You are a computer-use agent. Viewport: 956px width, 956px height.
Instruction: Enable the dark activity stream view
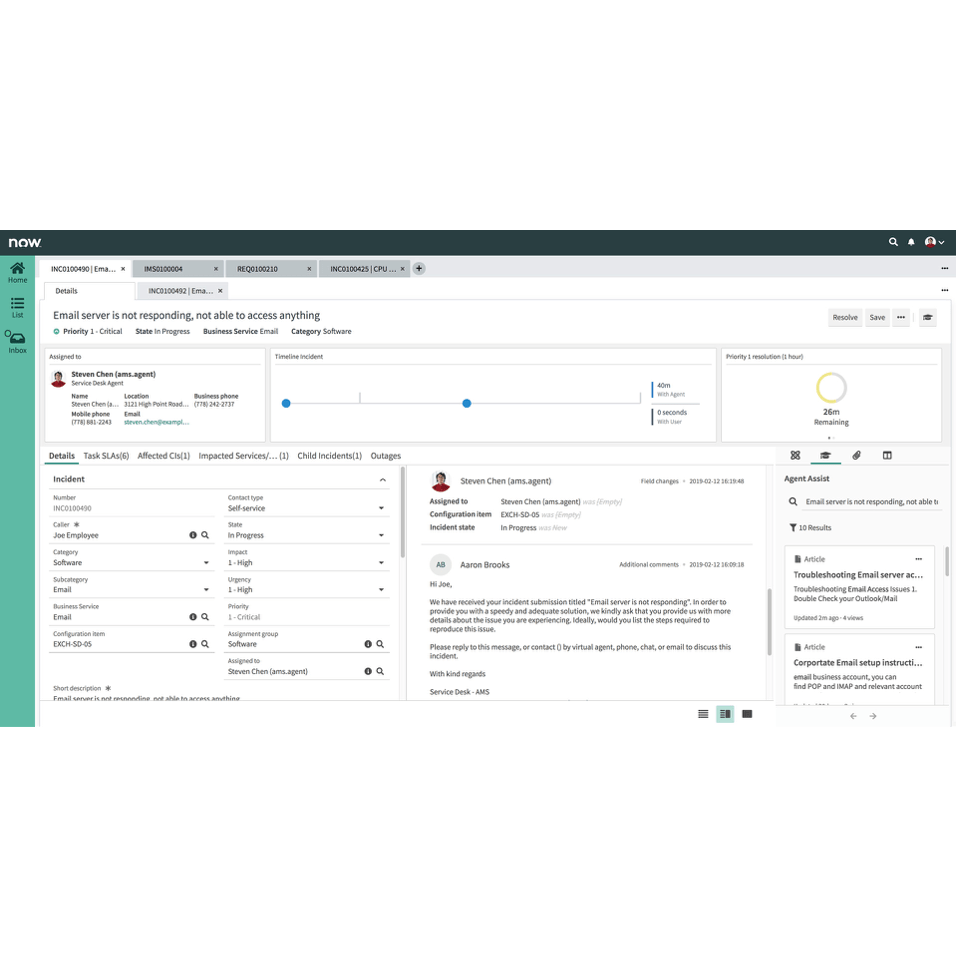tap(746, 714)
